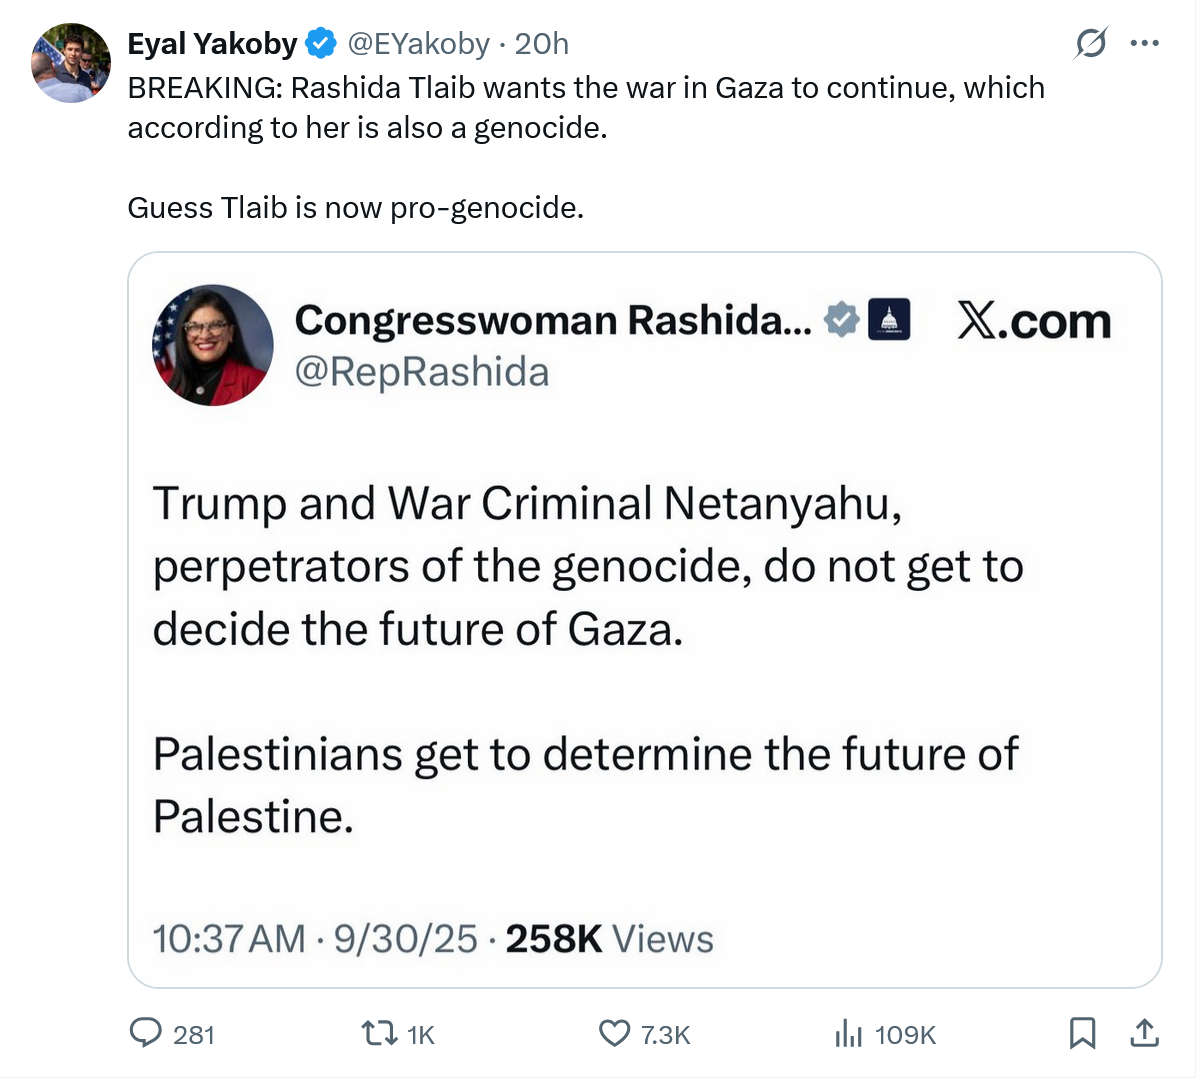
Task: Repost the tweet using the retweet icon
Action: click(x=377, y=1033)
